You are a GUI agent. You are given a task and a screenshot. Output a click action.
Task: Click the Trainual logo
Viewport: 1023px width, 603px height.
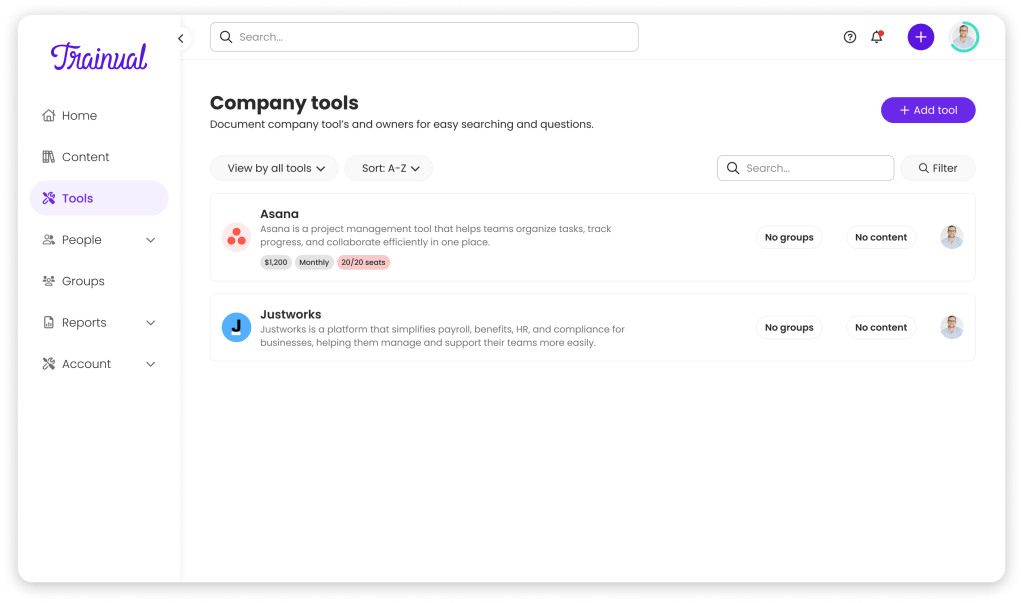tap(99, 57)
